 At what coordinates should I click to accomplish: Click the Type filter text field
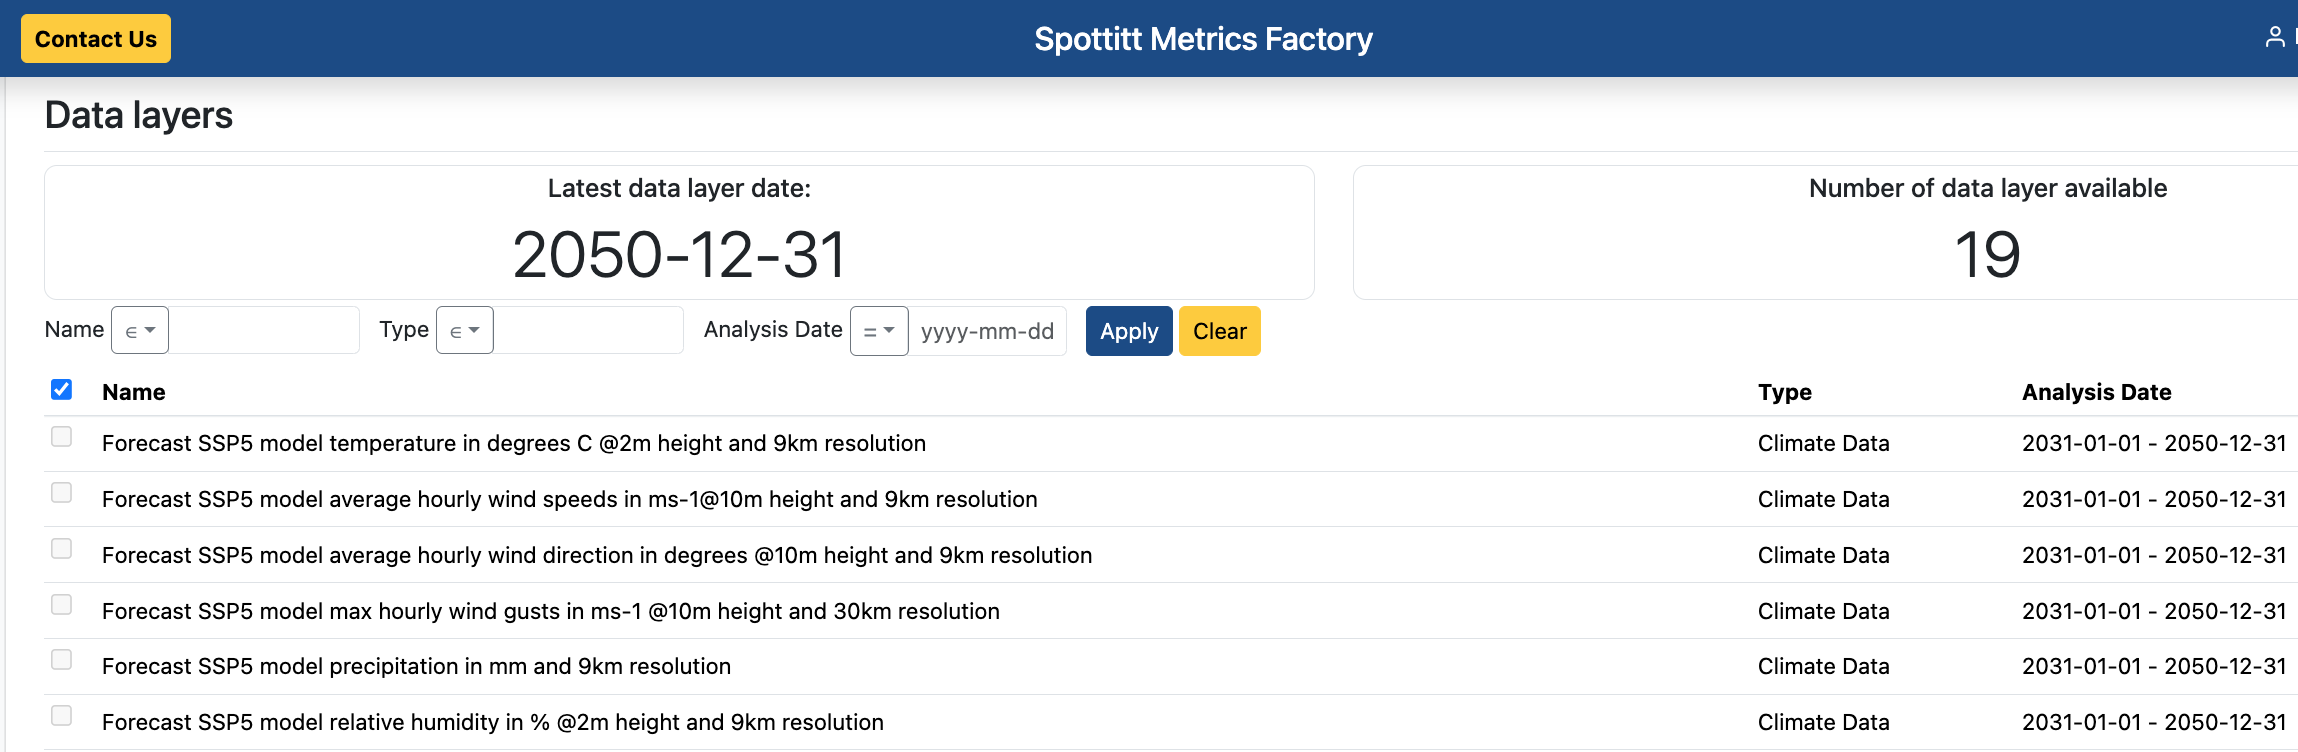588,331
